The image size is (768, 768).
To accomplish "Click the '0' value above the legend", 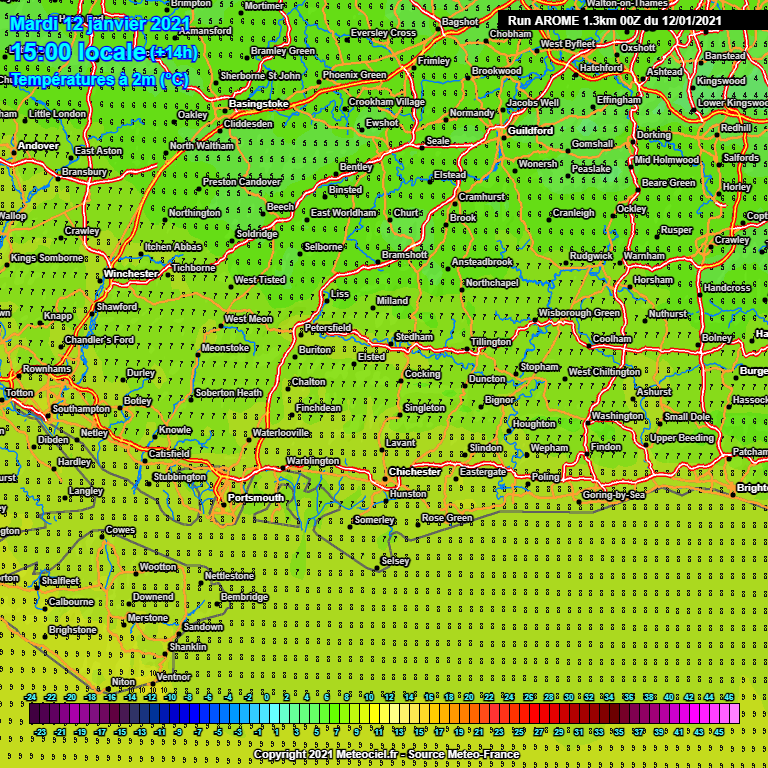I will (266, 697).
